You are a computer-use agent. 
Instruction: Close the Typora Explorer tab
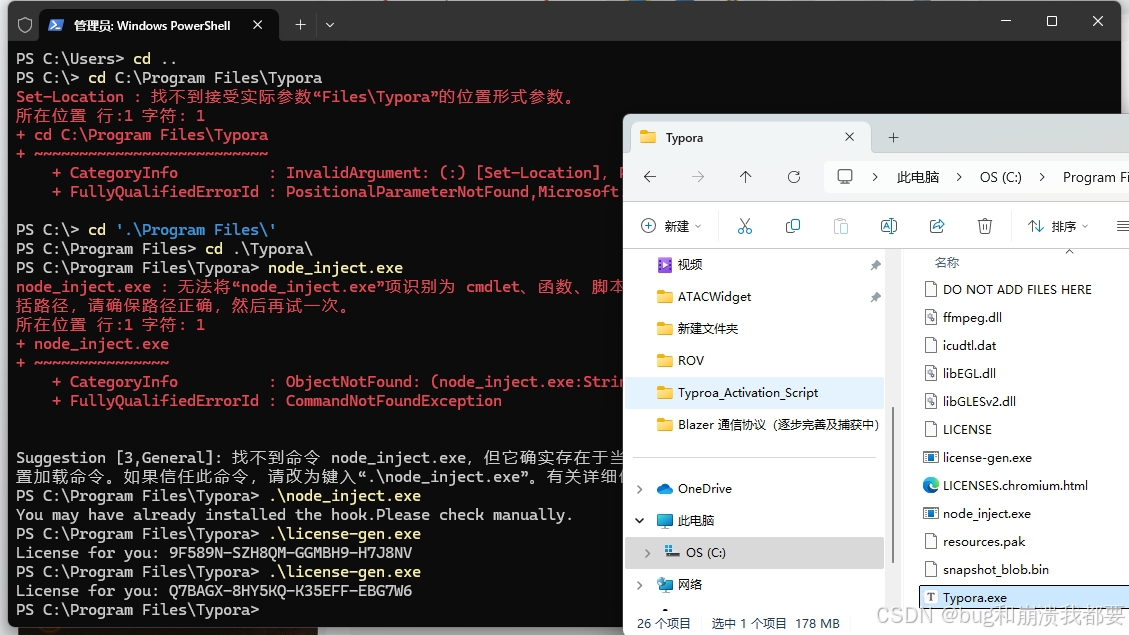coord(850,137)
